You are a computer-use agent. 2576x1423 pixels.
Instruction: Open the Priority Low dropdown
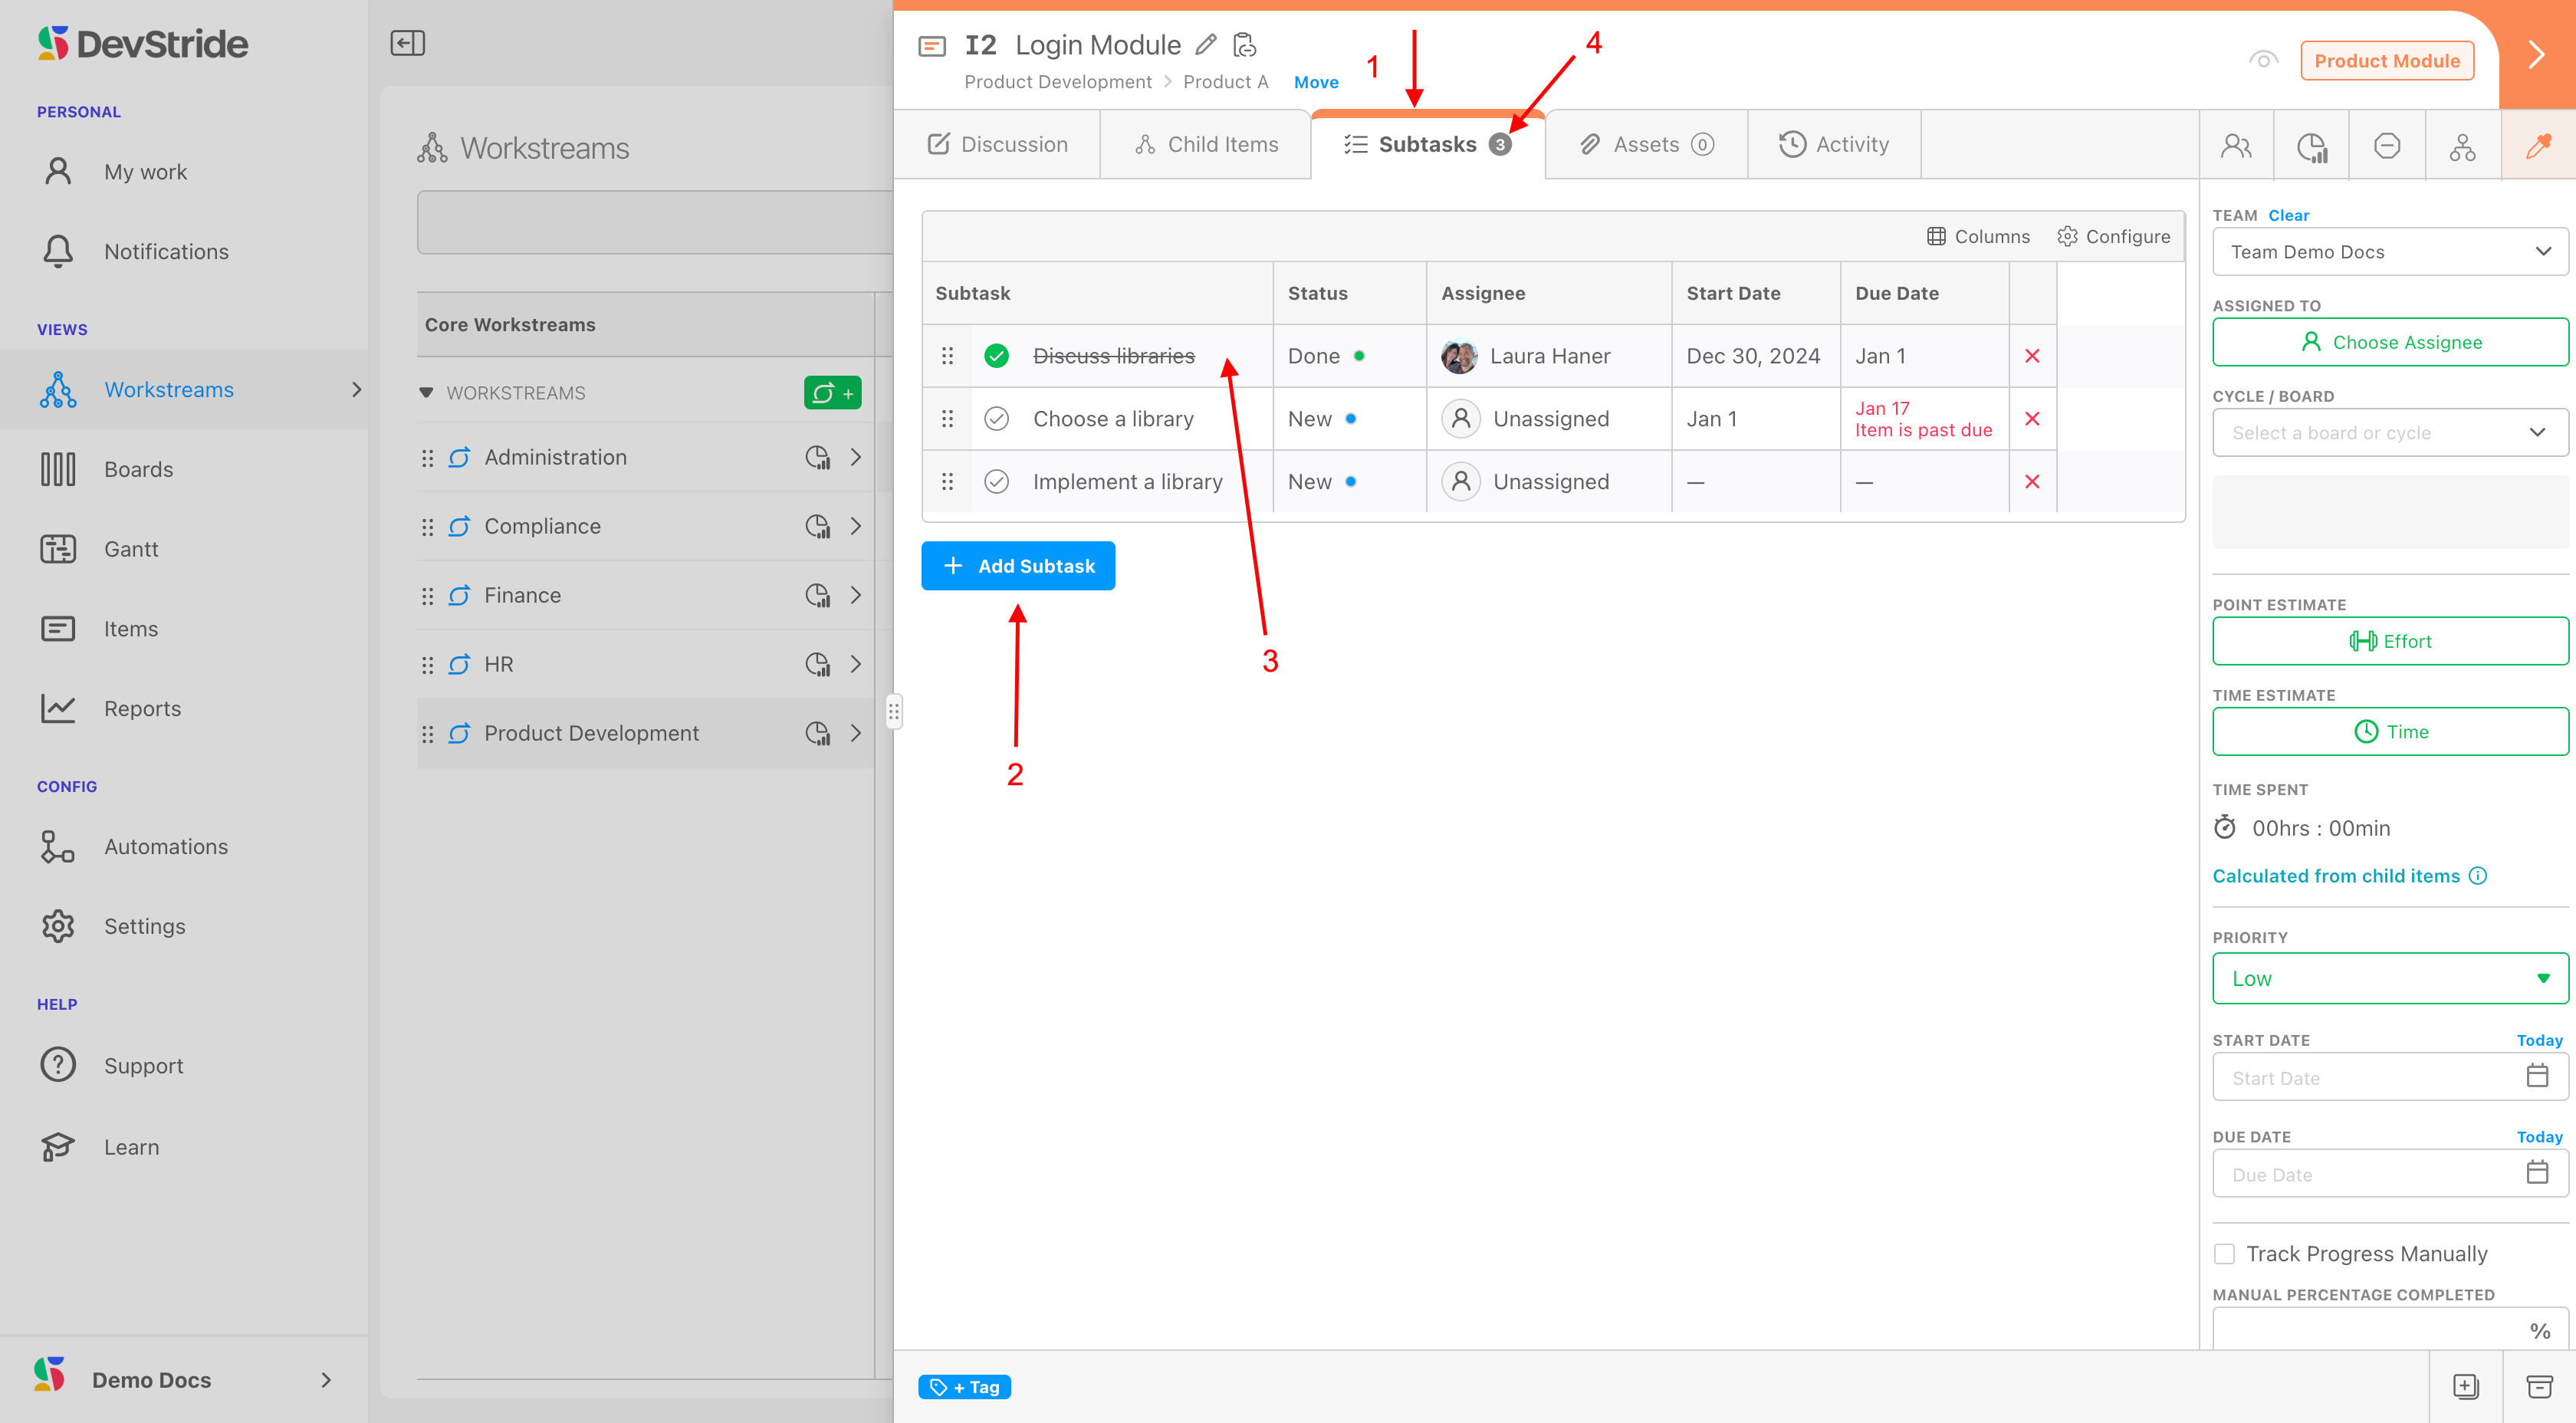(2389, 978)
